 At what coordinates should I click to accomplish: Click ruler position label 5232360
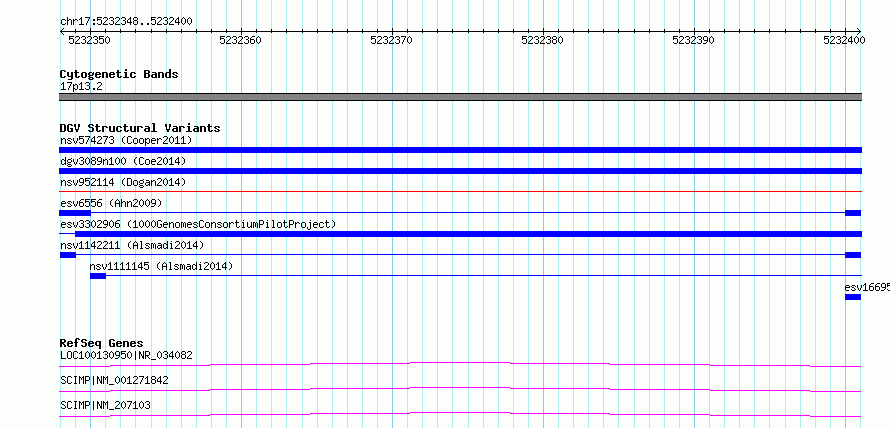coord(241,40)
